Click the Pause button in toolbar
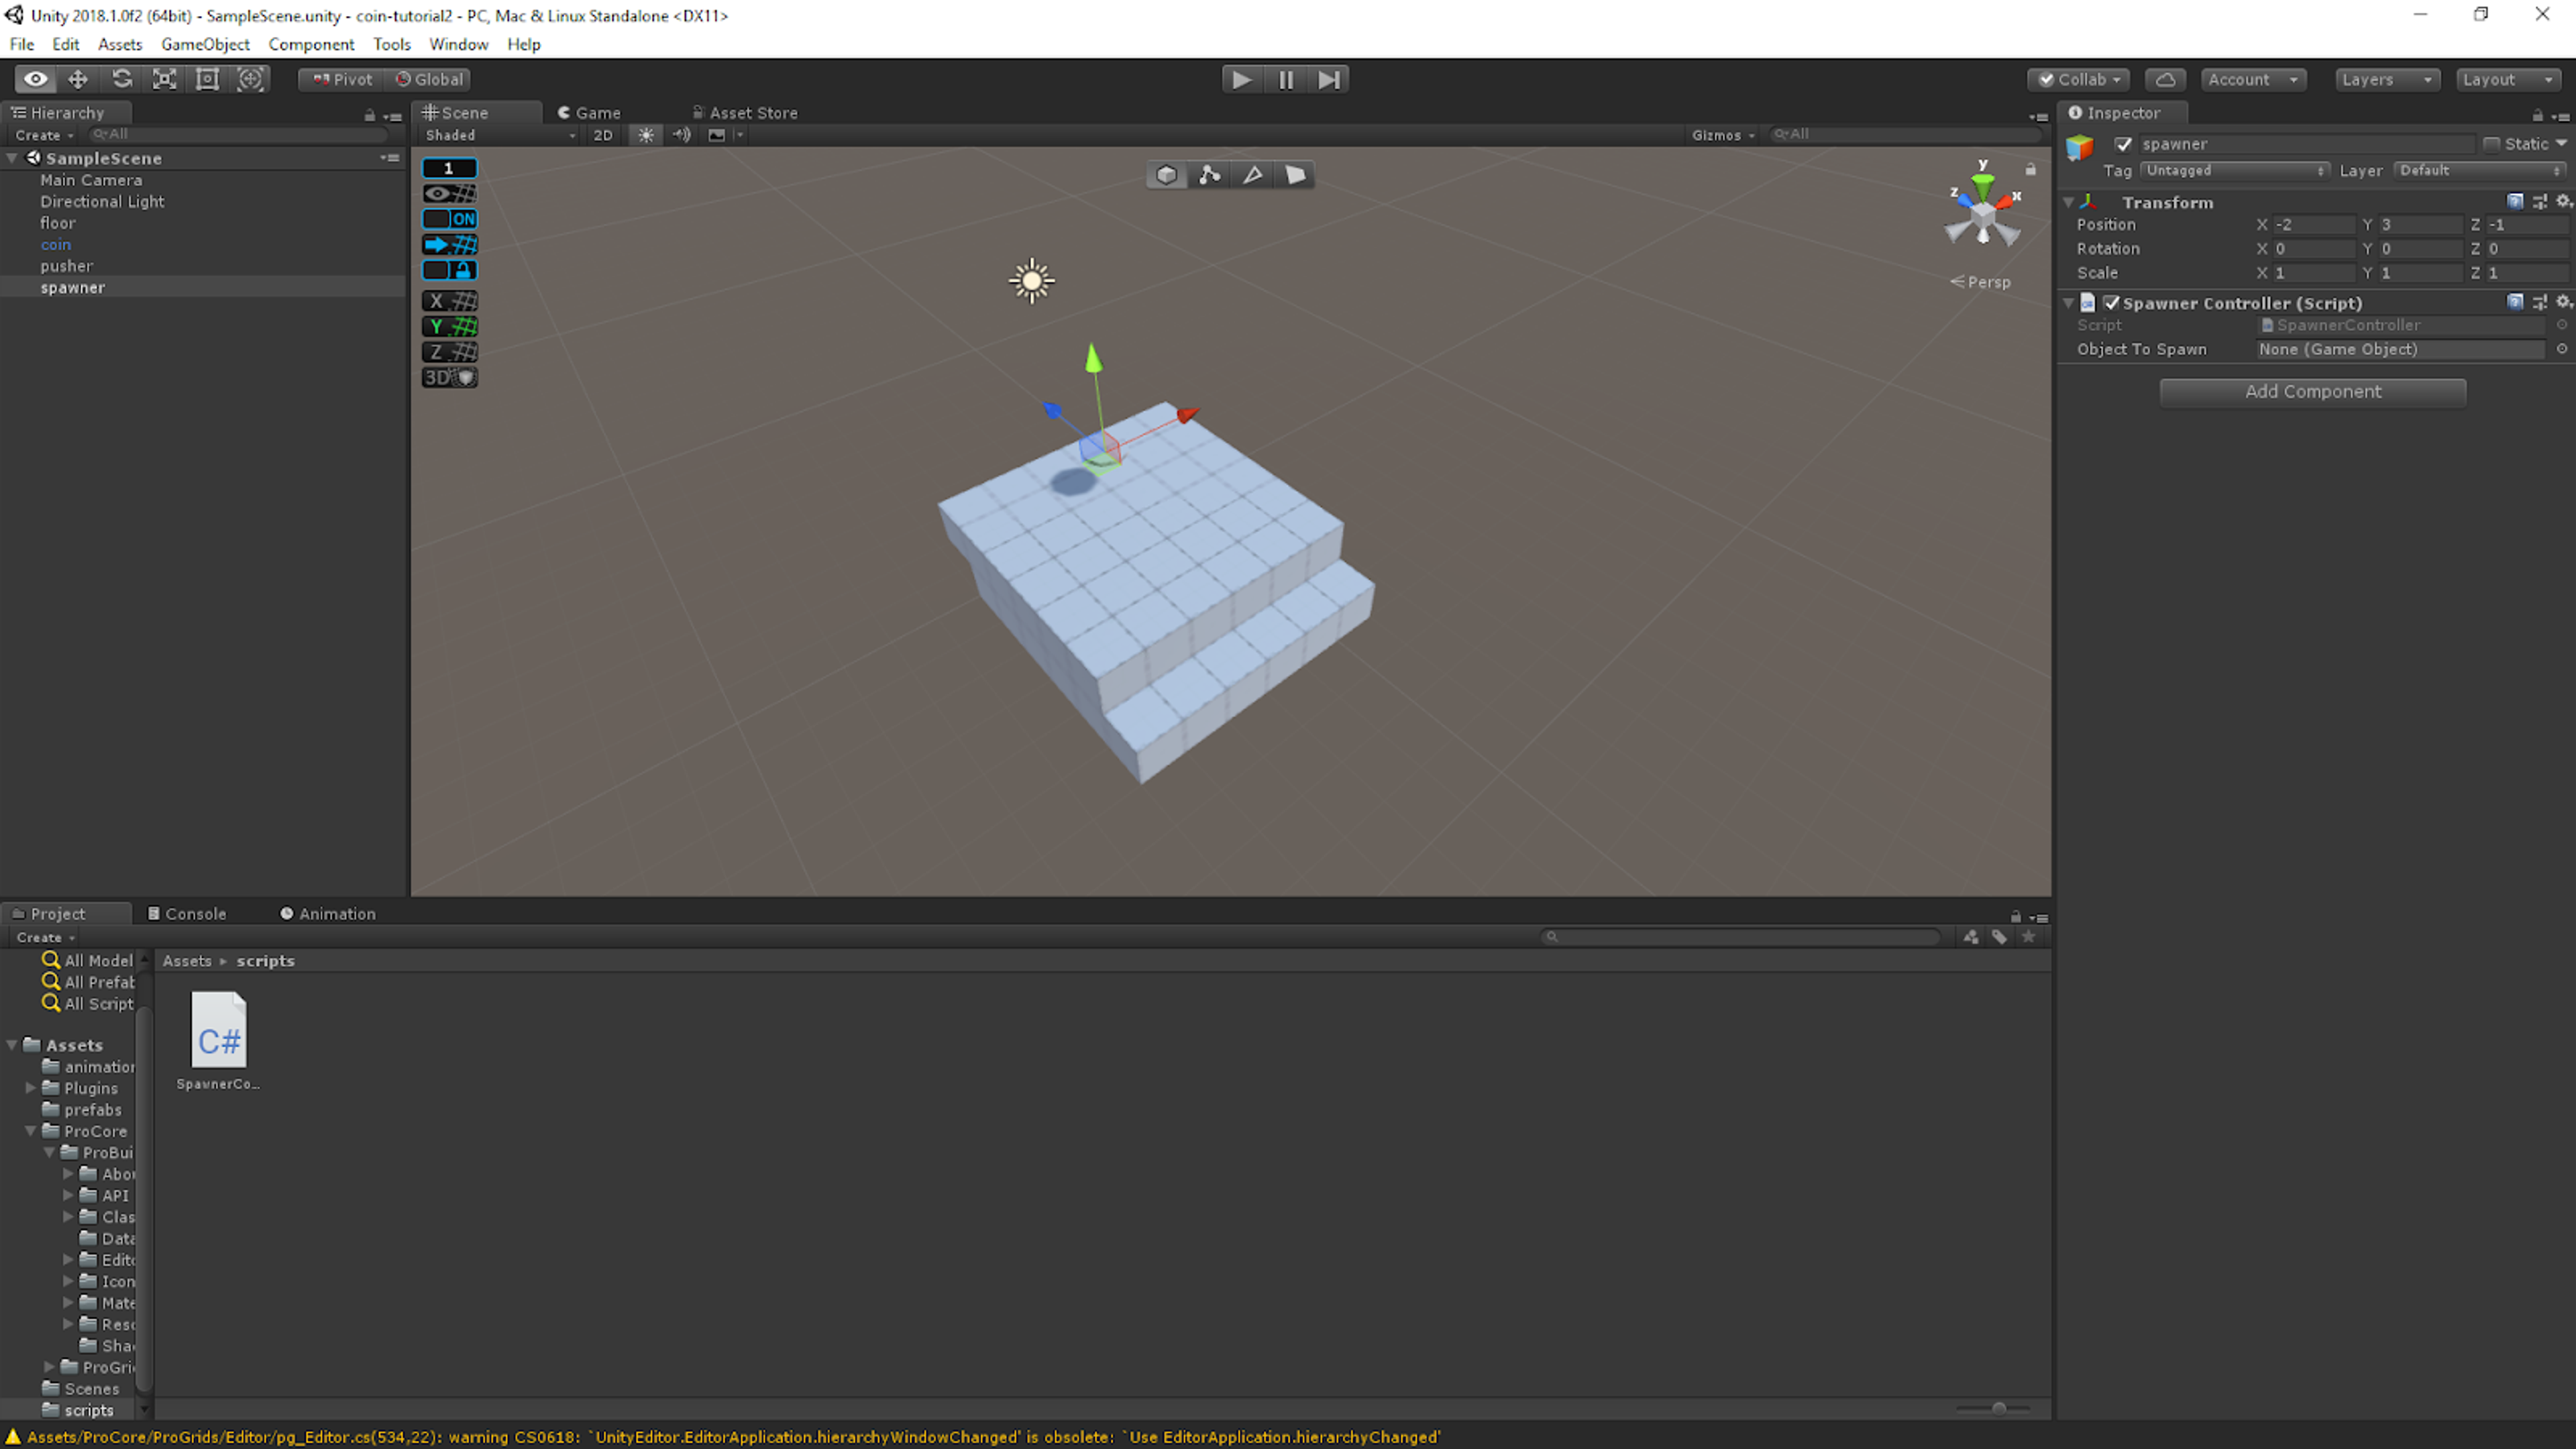The height and width of the screenshot is (1449, 2576). [1286, 78]
